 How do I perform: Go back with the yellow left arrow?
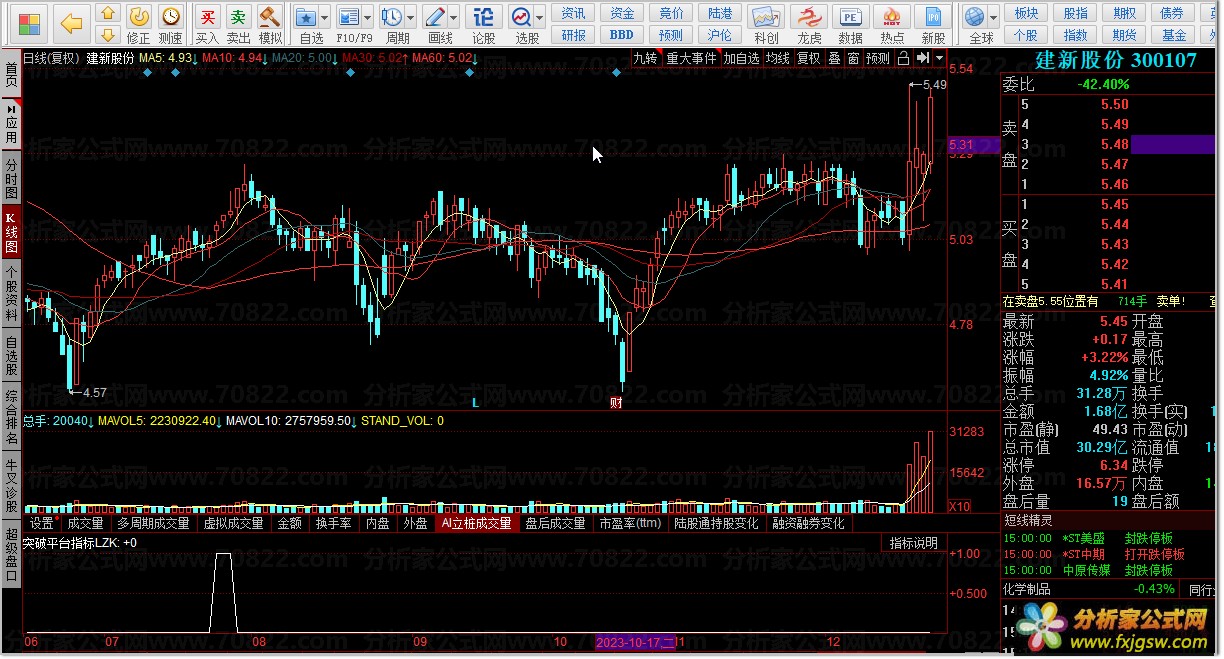(71, 22)
